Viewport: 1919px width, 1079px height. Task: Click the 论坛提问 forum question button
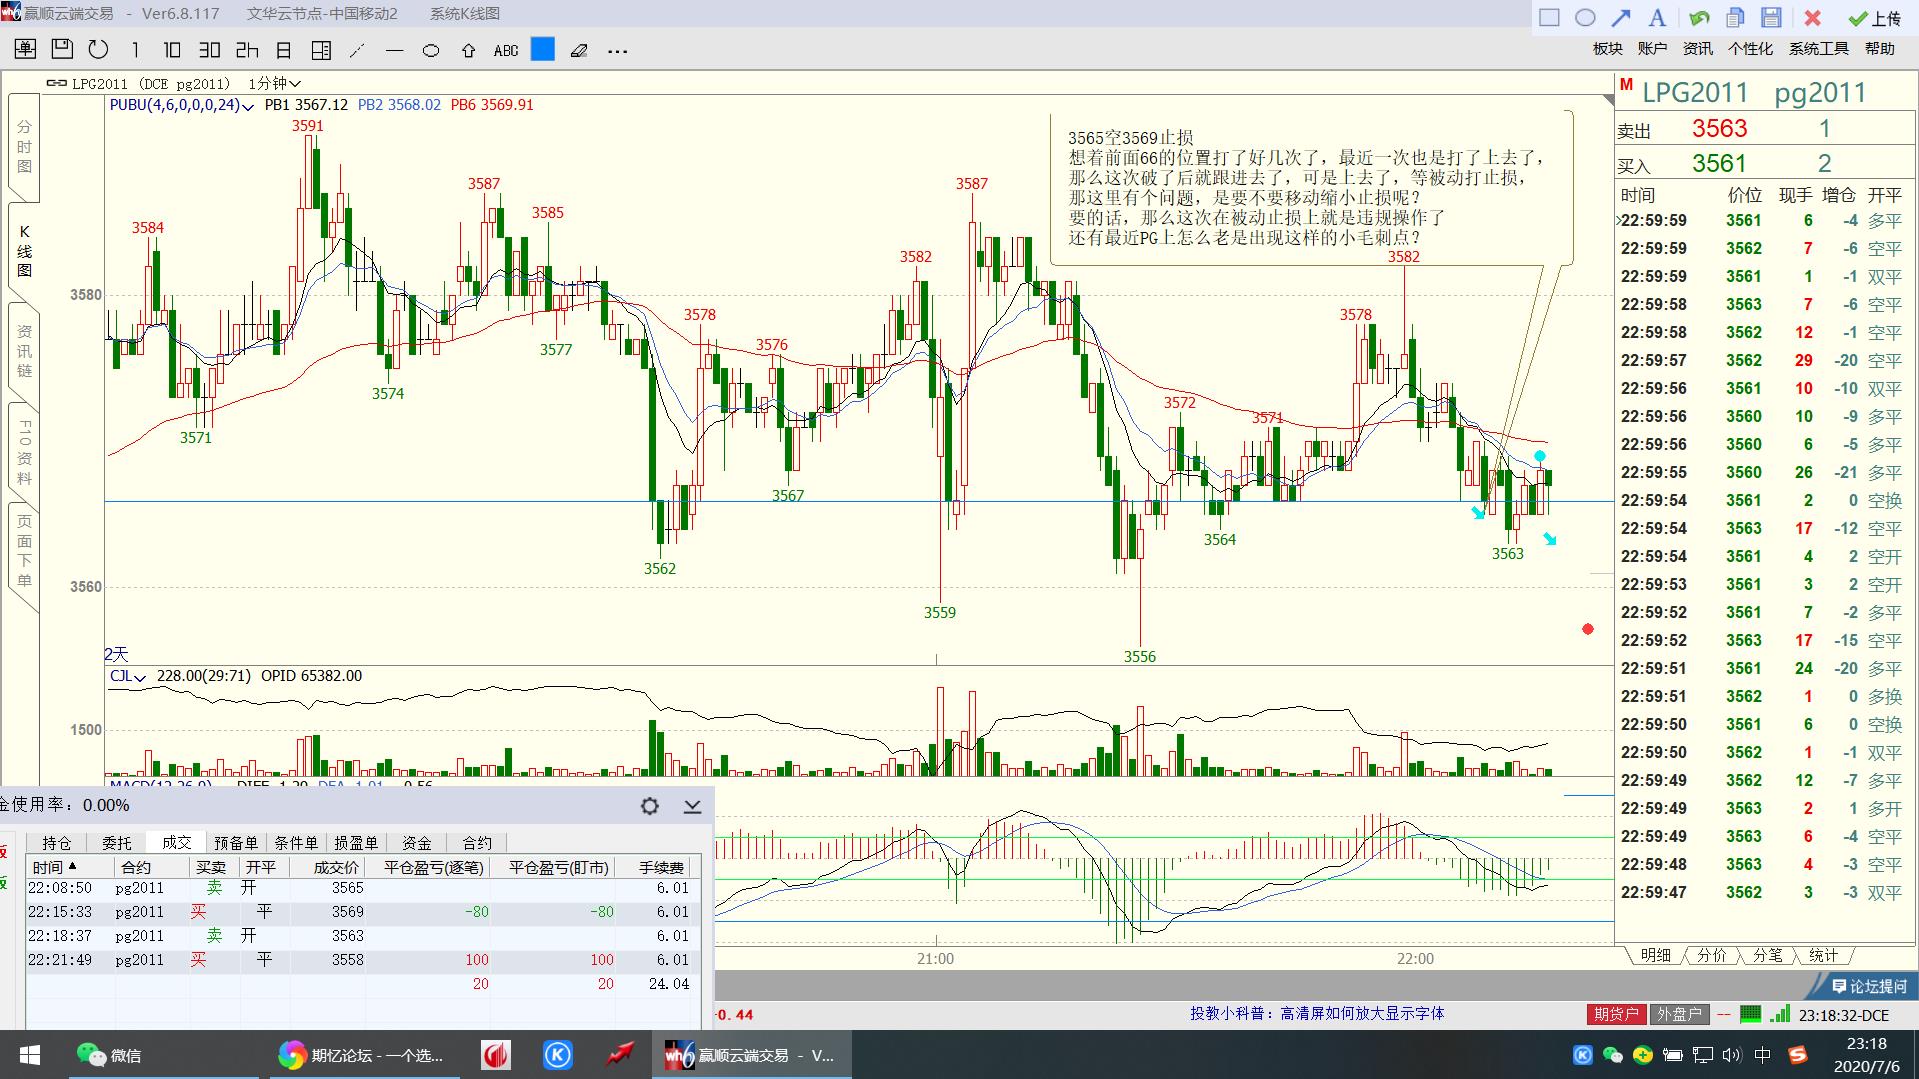coord(1869,986)
